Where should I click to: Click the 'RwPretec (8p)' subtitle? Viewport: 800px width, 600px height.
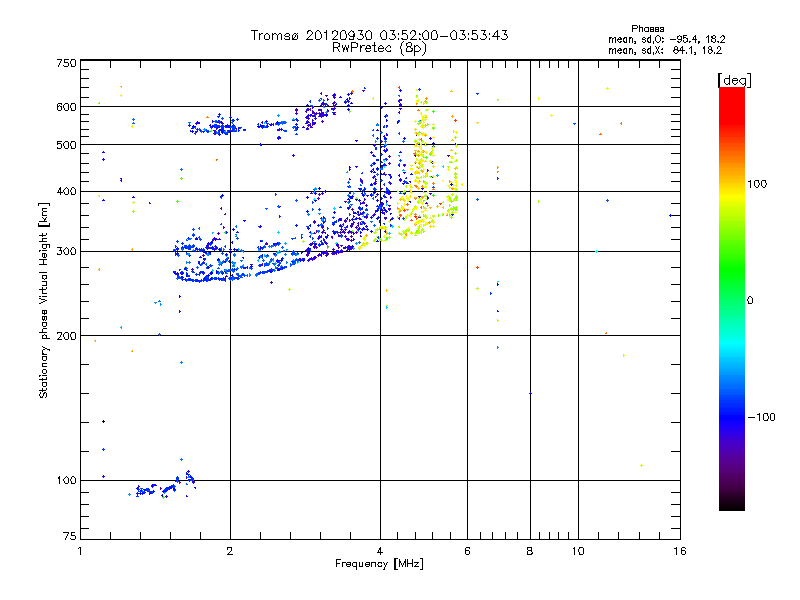[379, 48]
